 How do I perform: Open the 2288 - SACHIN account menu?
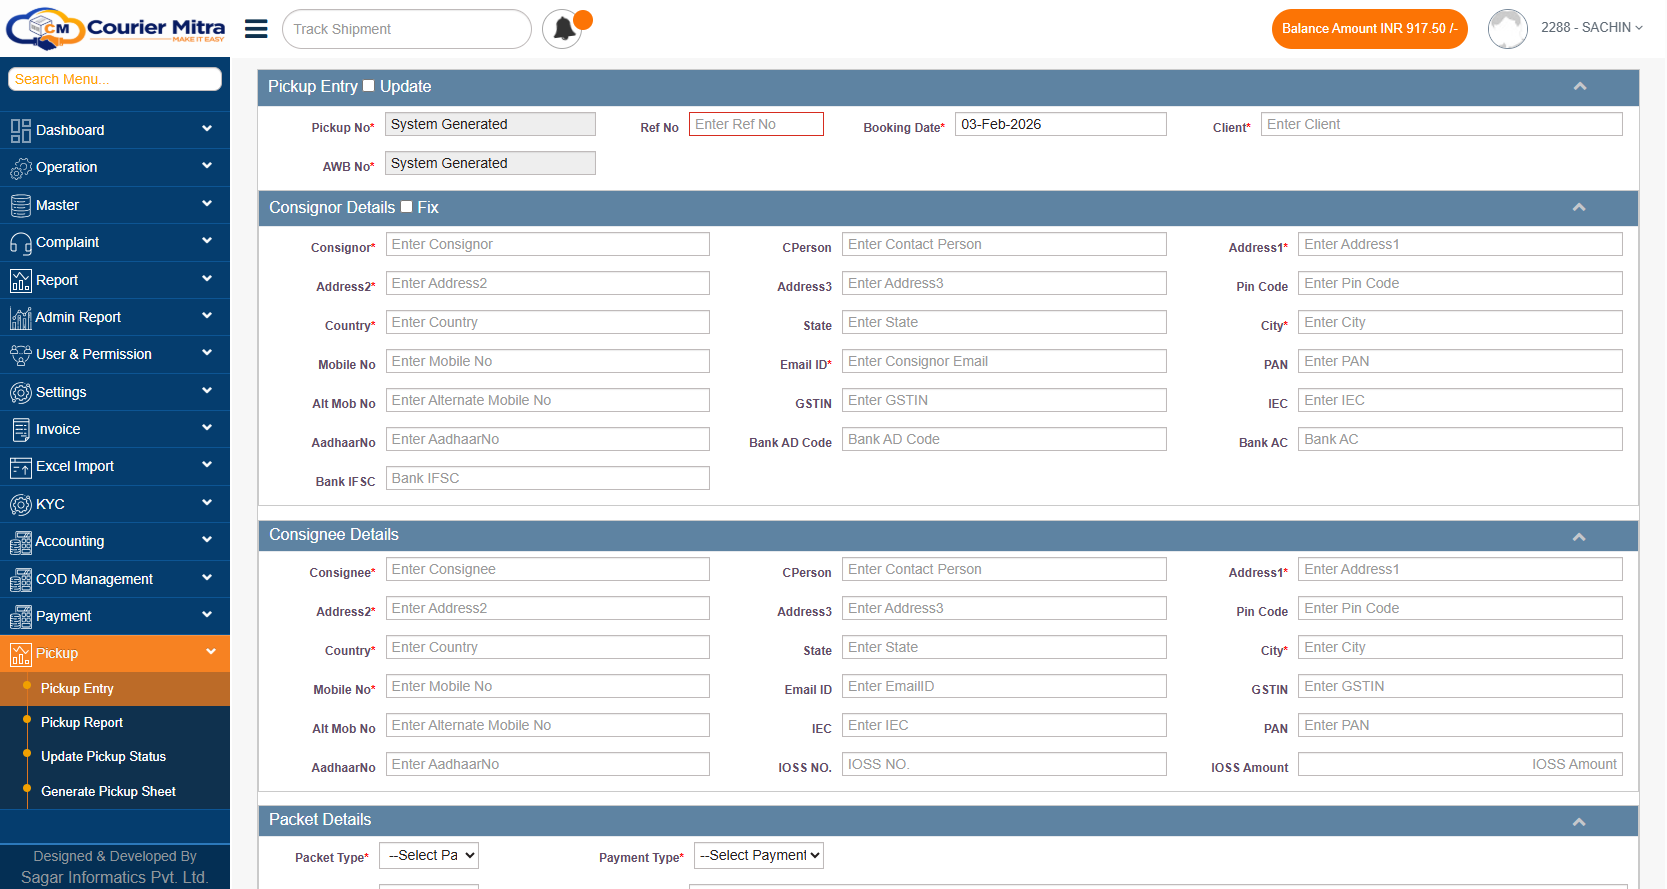tap(1591, 28)
